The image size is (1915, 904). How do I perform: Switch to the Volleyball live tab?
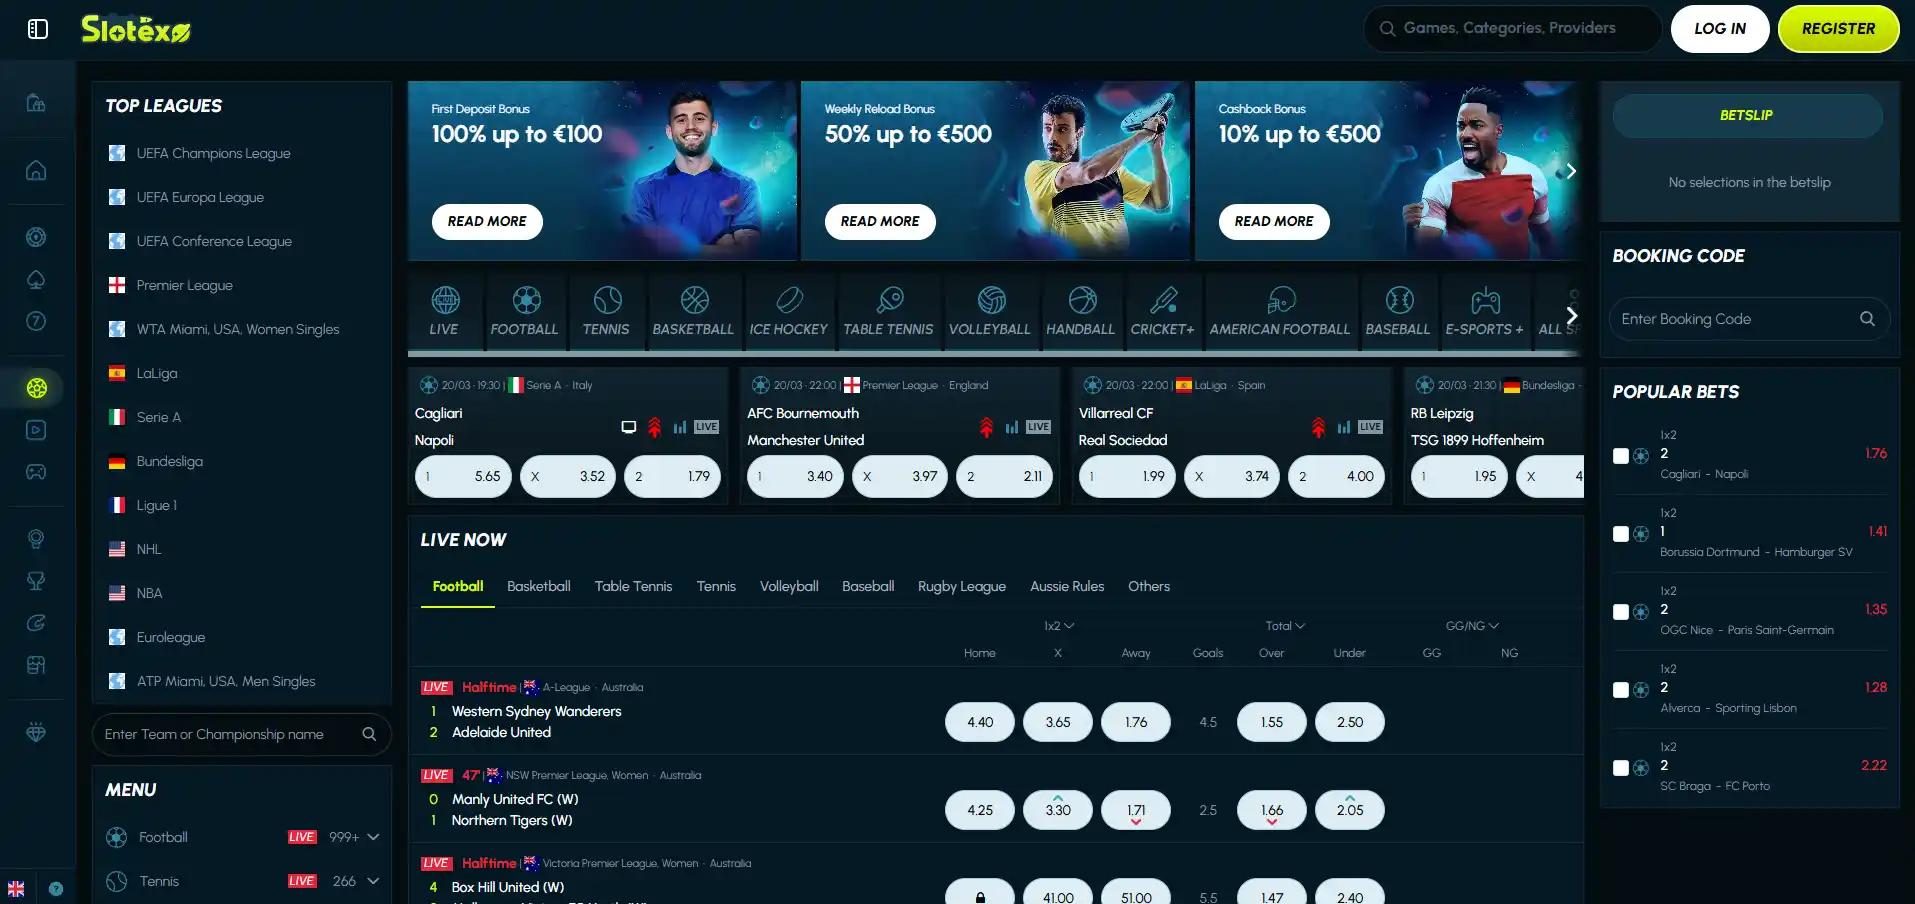coord(789,586)
